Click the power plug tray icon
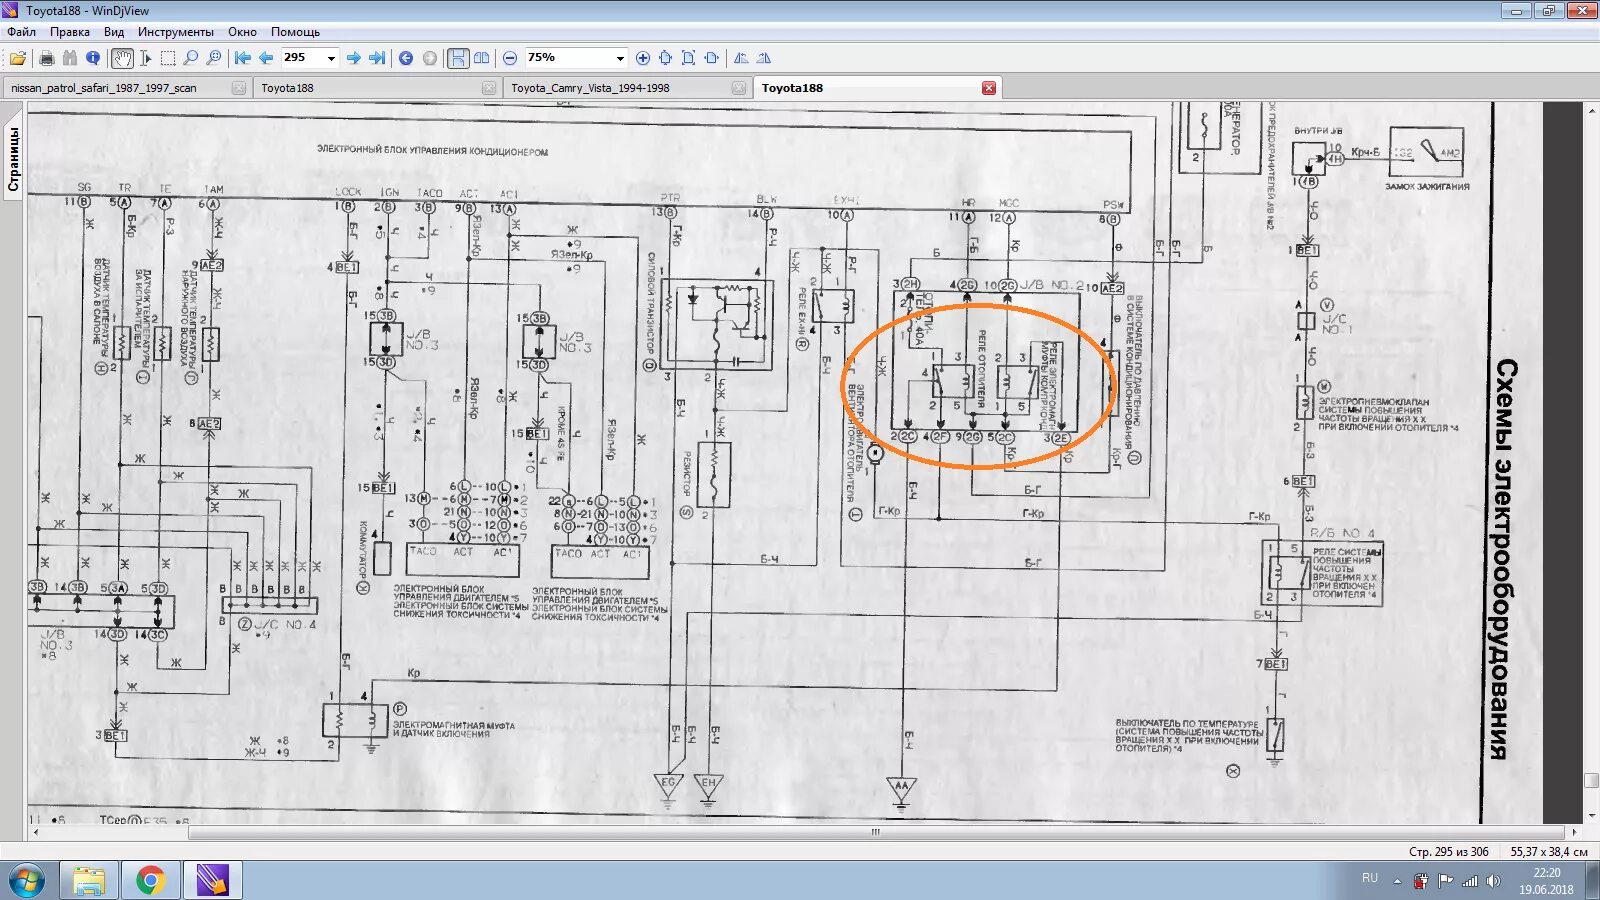 click(1421, 881)
